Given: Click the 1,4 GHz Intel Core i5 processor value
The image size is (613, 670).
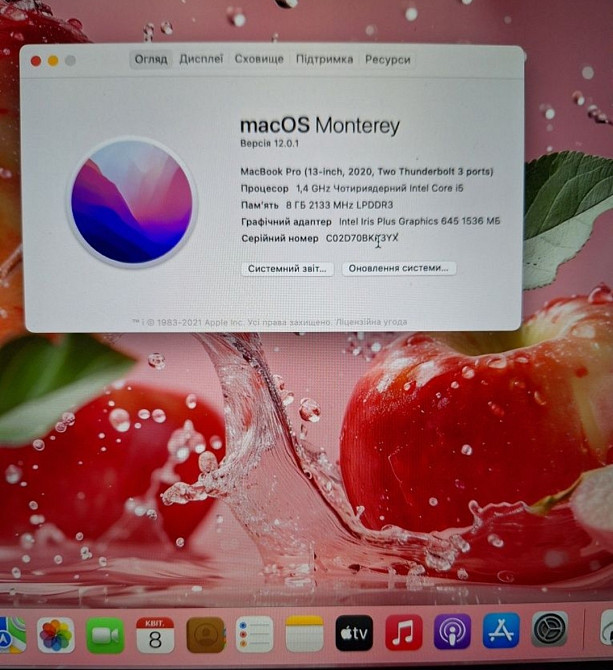Looking at the screenshot, I should pos(380,188).
